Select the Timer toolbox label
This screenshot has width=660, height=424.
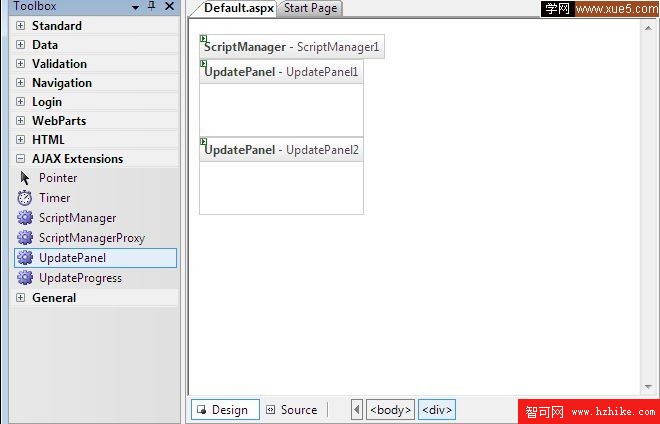[x=55, y=198]
